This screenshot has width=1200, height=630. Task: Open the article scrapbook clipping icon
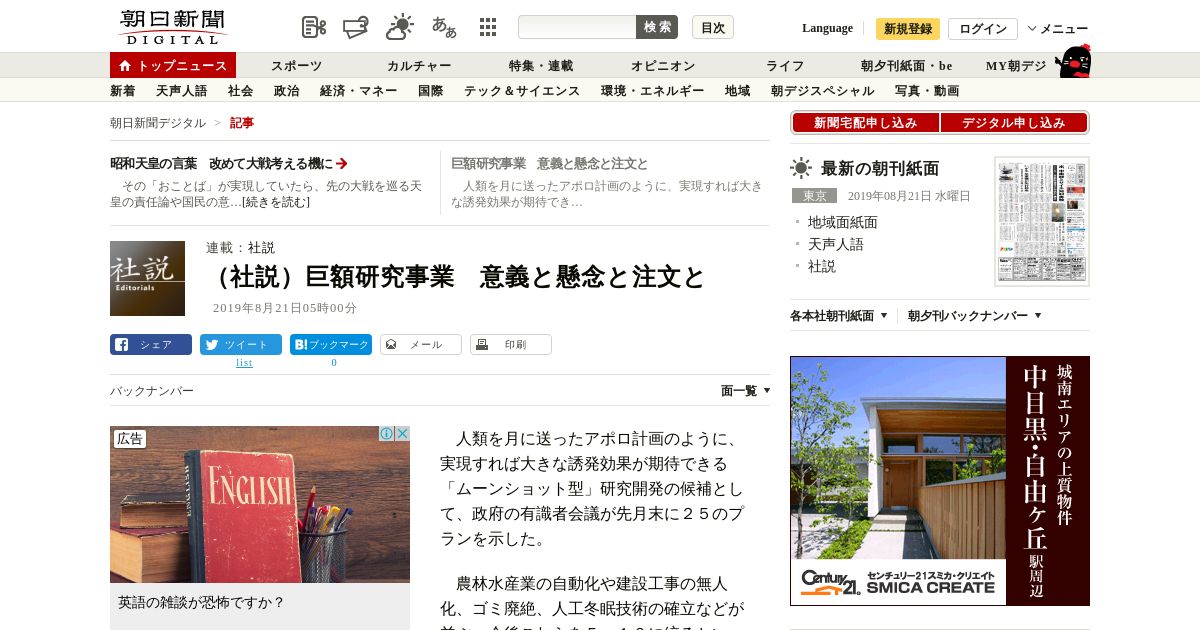(314, 27)
